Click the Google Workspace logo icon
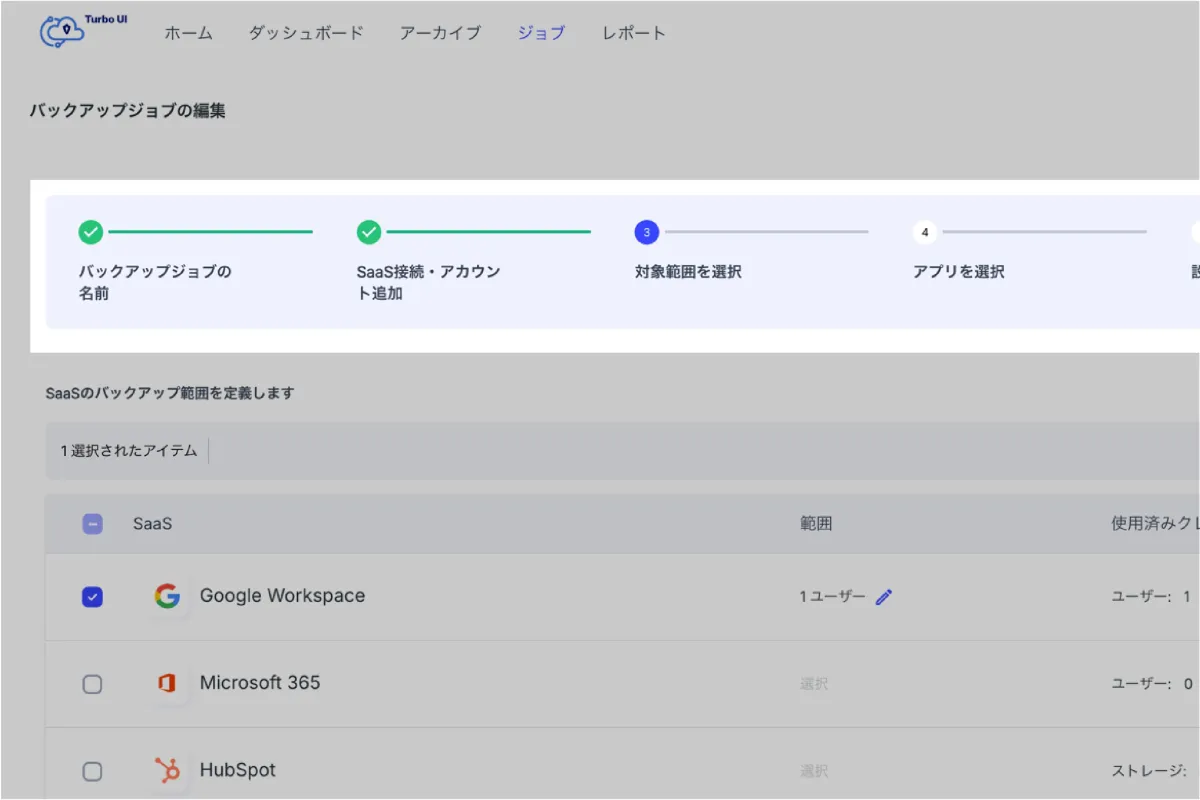Viewport: 1200px width, 800px height. click(x=167, y=596)
